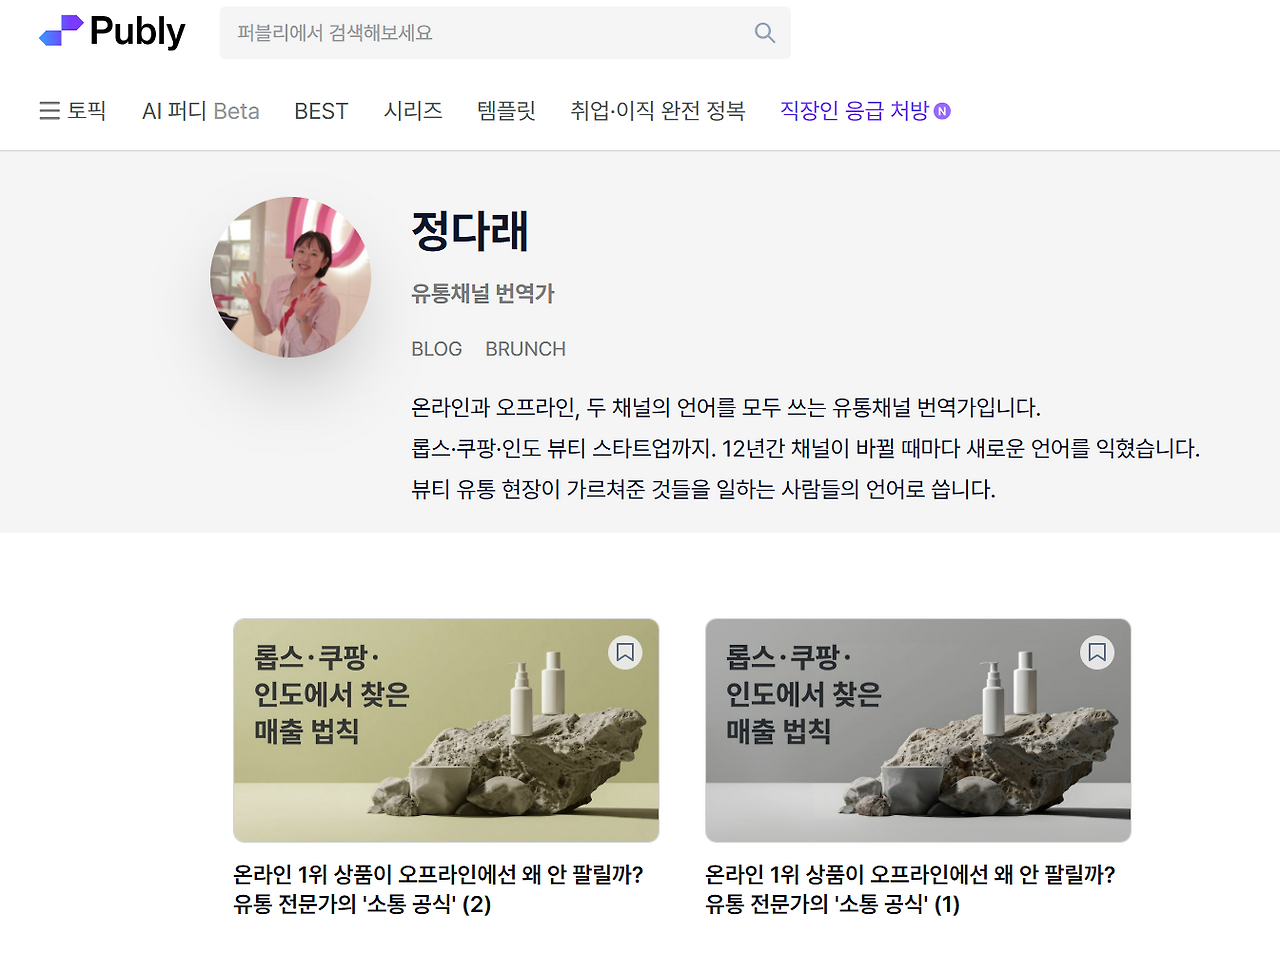Open article title ending with '소통 공식' (2)
The height and width of the screenshot is (954, 1280).
438,889
